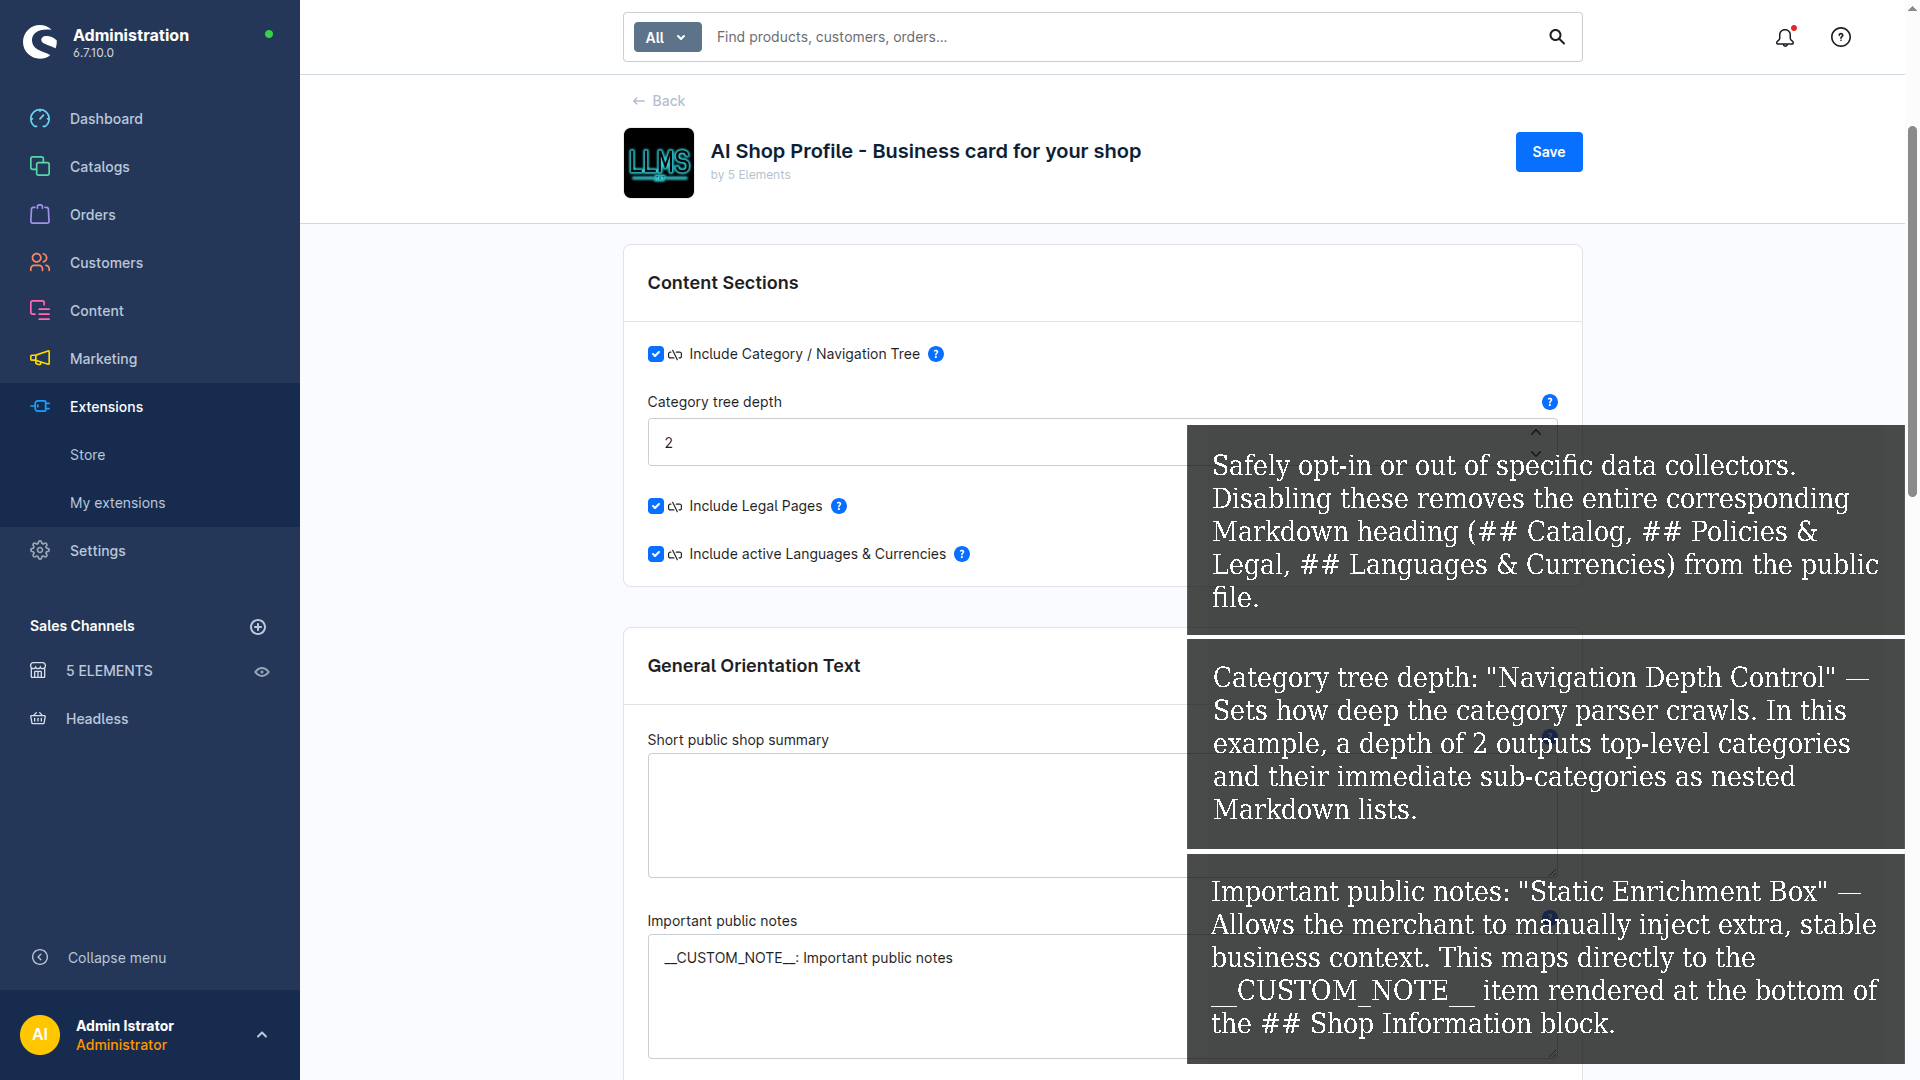Click Collapse menu label
This screenshot has height=1080, width=1920.
tap(117, 958)
